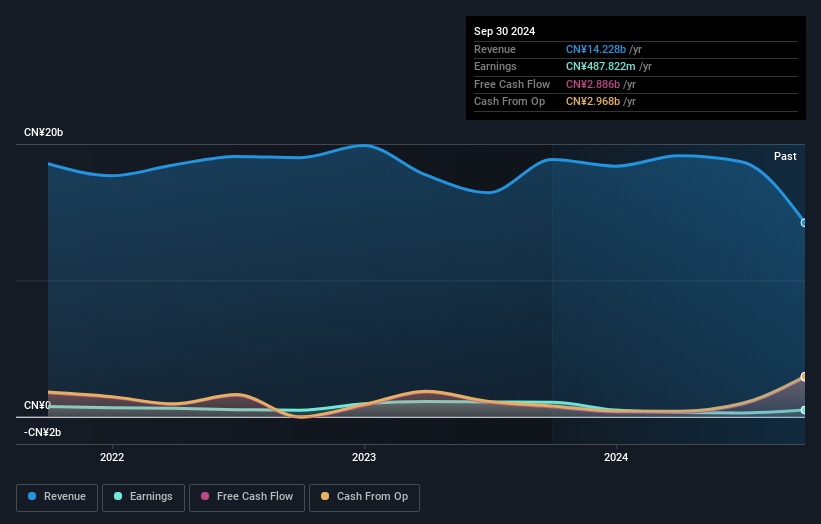Image resolution: width=821 pixels, height=524 pixels.
Task: Click the Free Cash Flow label in tooltip
Action: pyautogui.click(x=512, y=84)
